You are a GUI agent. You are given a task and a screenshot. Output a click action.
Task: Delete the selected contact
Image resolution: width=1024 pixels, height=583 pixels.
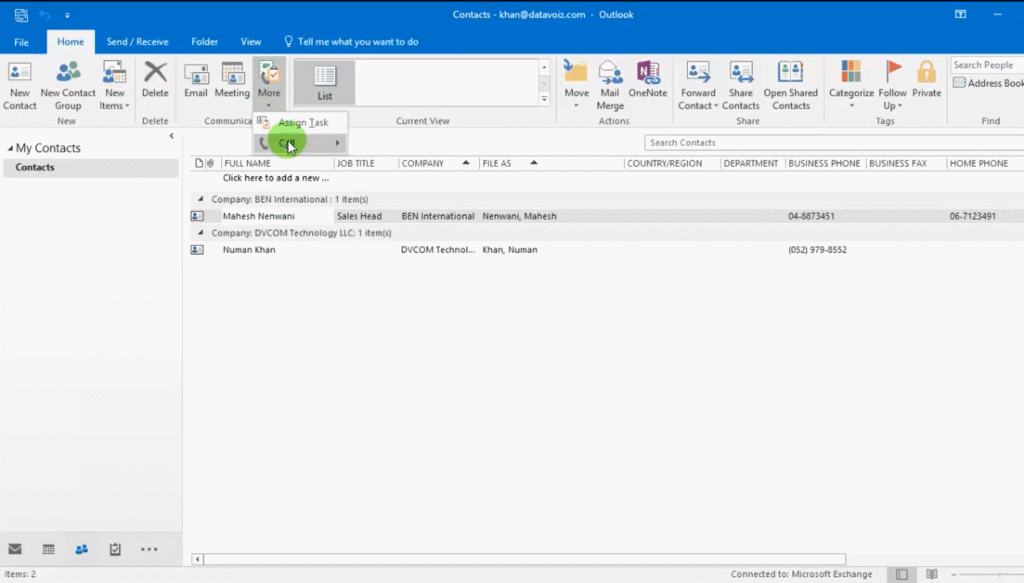click(x=155, y=80)
